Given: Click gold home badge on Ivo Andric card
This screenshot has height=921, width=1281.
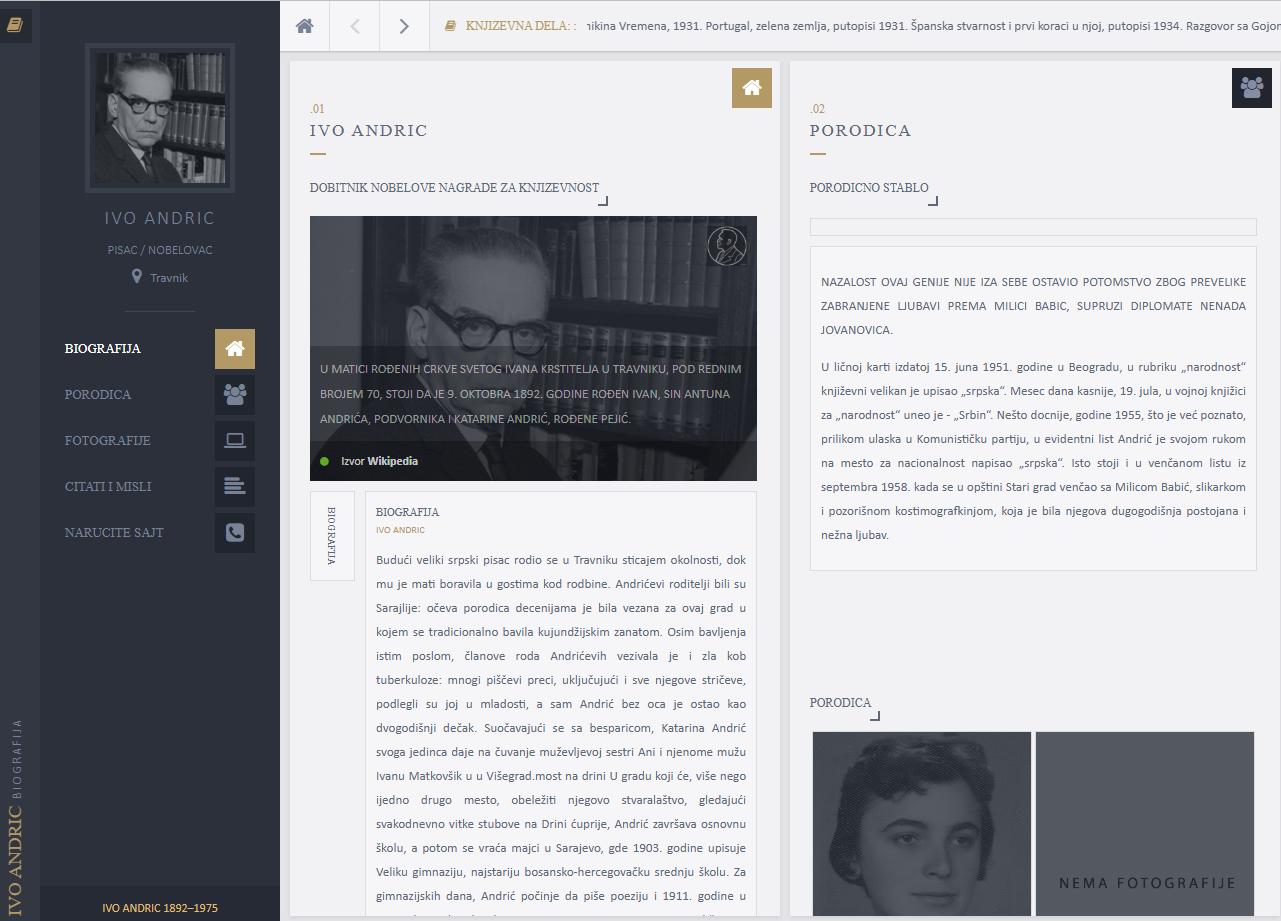Looking at the screenshot, I should (751, 88).
